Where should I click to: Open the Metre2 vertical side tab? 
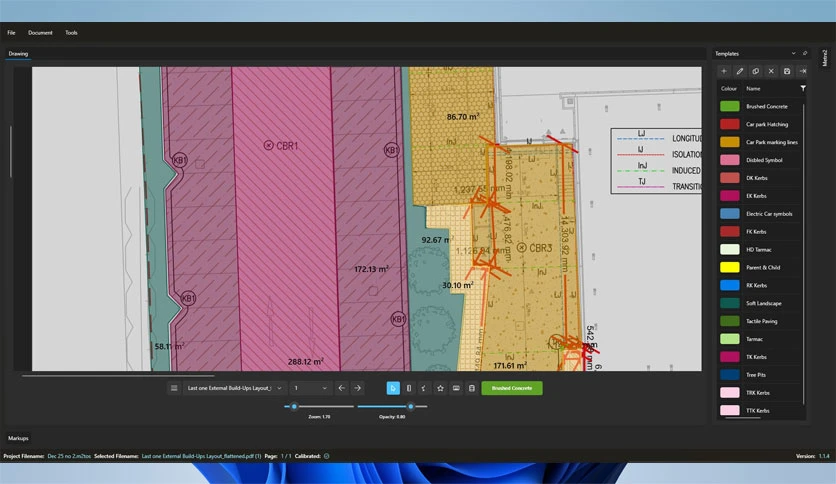click(824, 58)
